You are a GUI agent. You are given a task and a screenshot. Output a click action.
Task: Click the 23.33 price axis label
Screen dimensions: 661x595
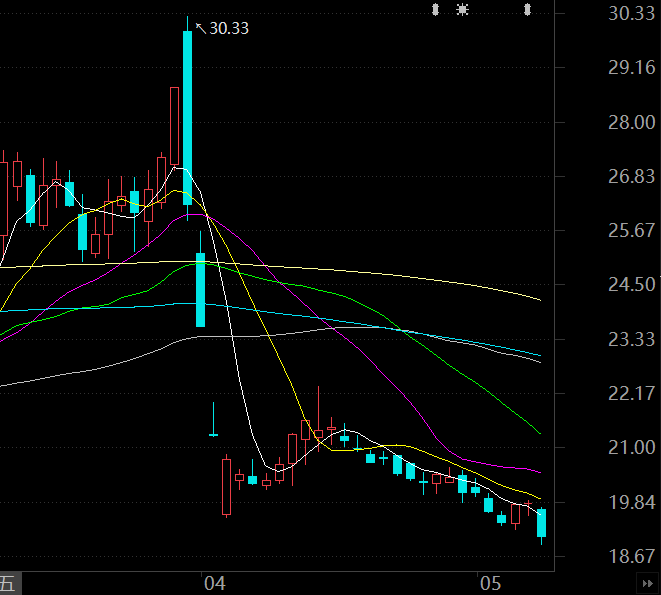click(x=631, y=339)
